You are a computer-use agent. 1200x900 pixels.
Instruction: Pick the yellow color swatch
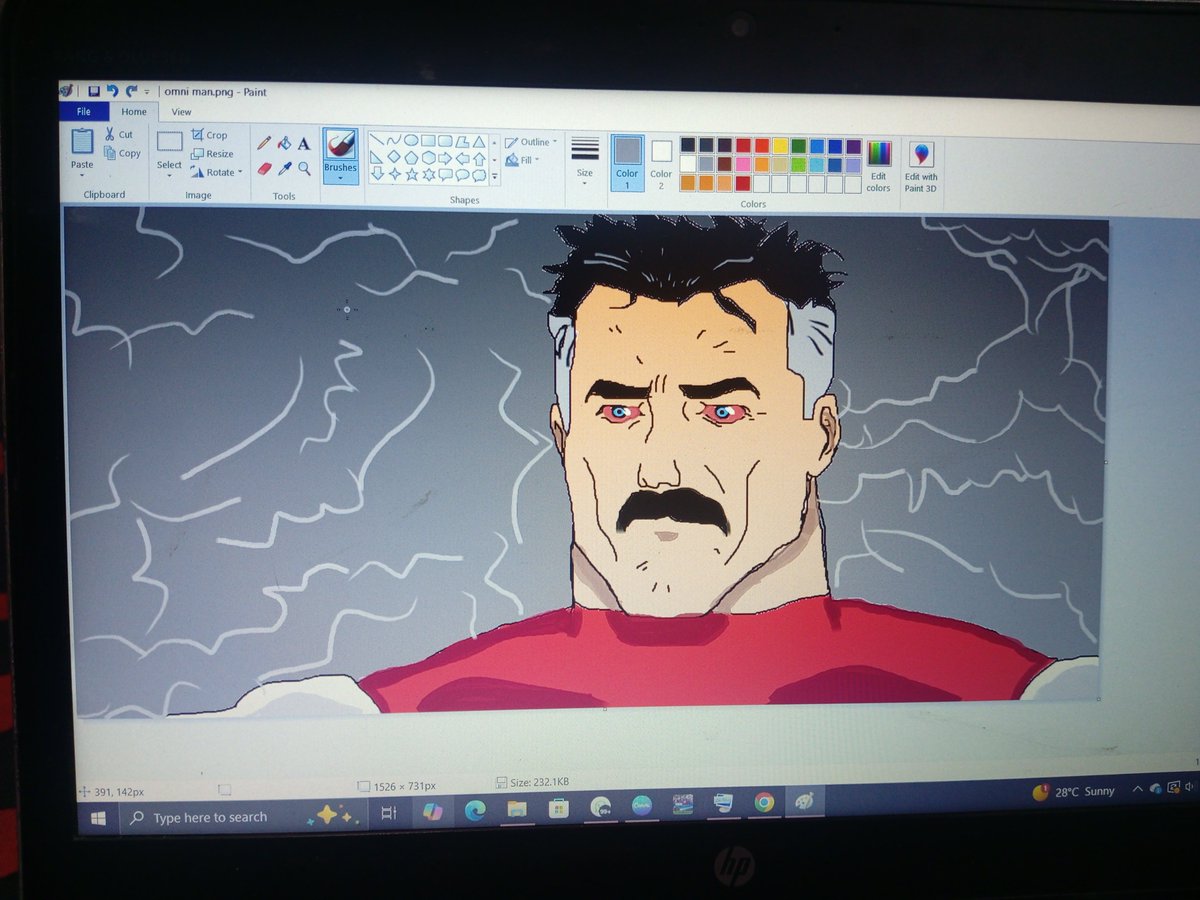(x=780, y=145)
